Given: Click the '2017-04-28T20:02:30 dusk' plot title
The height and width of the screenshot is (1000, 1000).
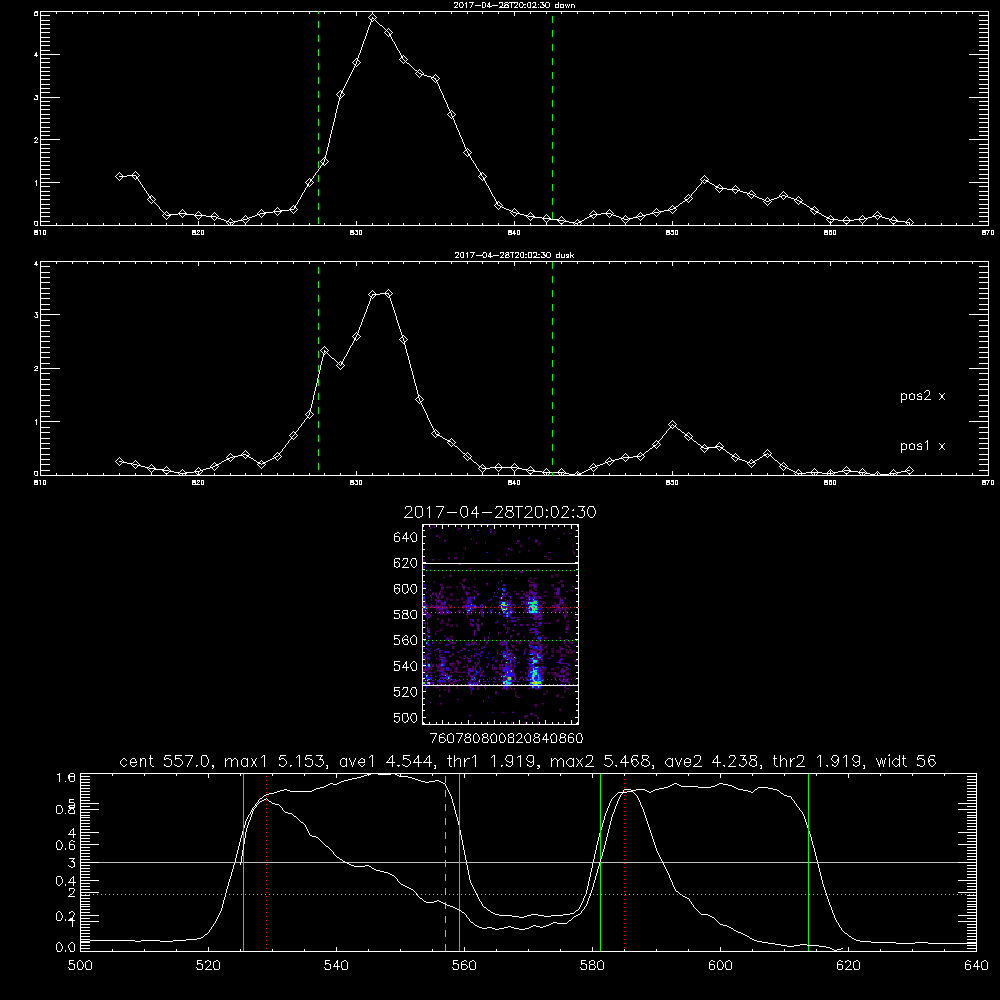Looking at the screenshot, I should coord(514,255).
